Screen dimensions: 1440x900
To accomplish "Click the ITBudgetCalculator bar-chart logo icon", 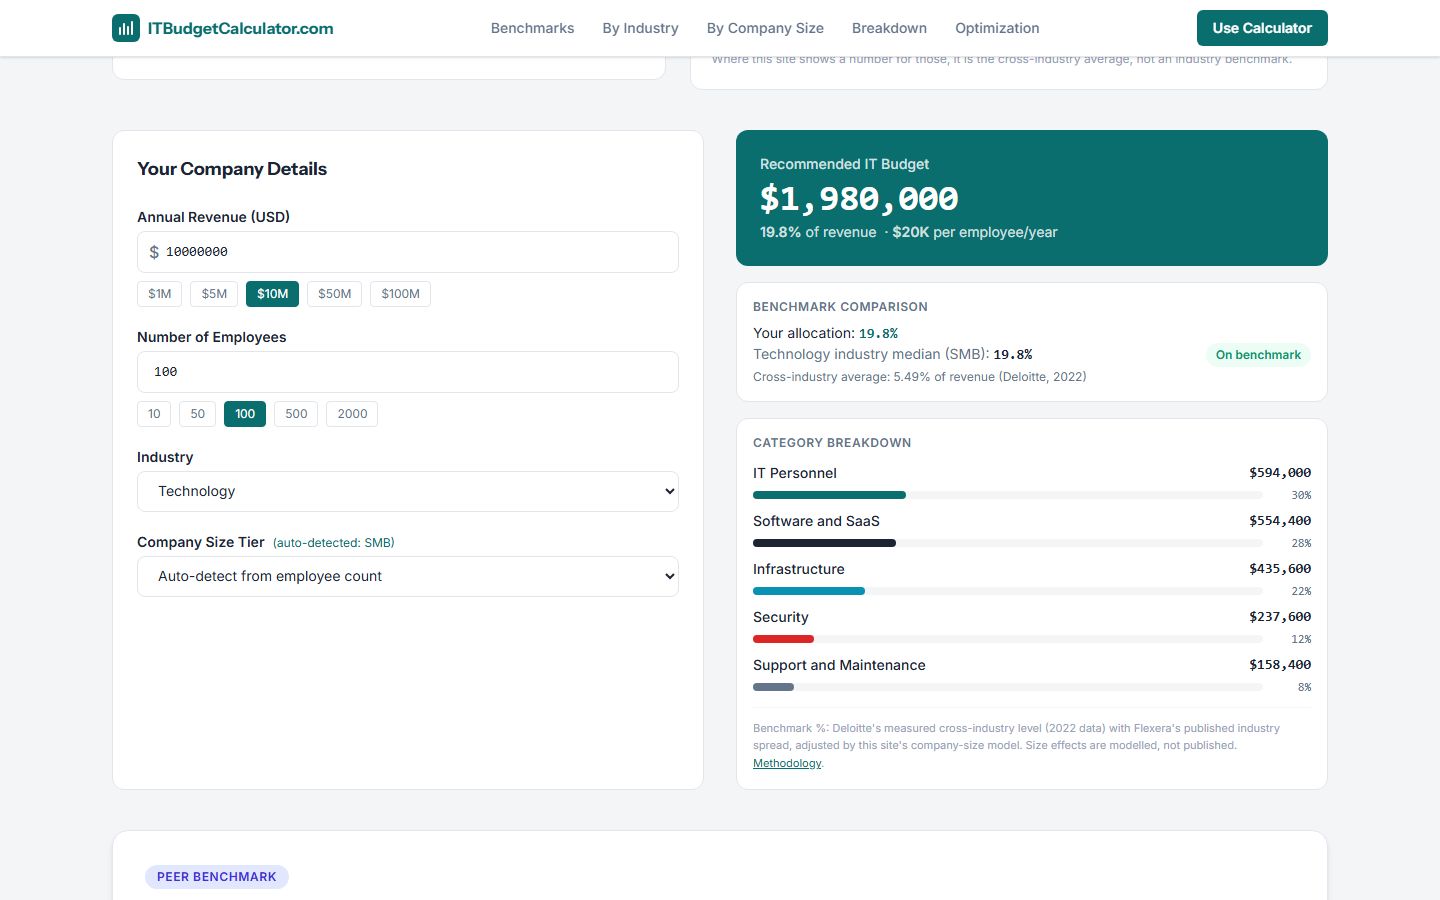I will pos(126,28).
